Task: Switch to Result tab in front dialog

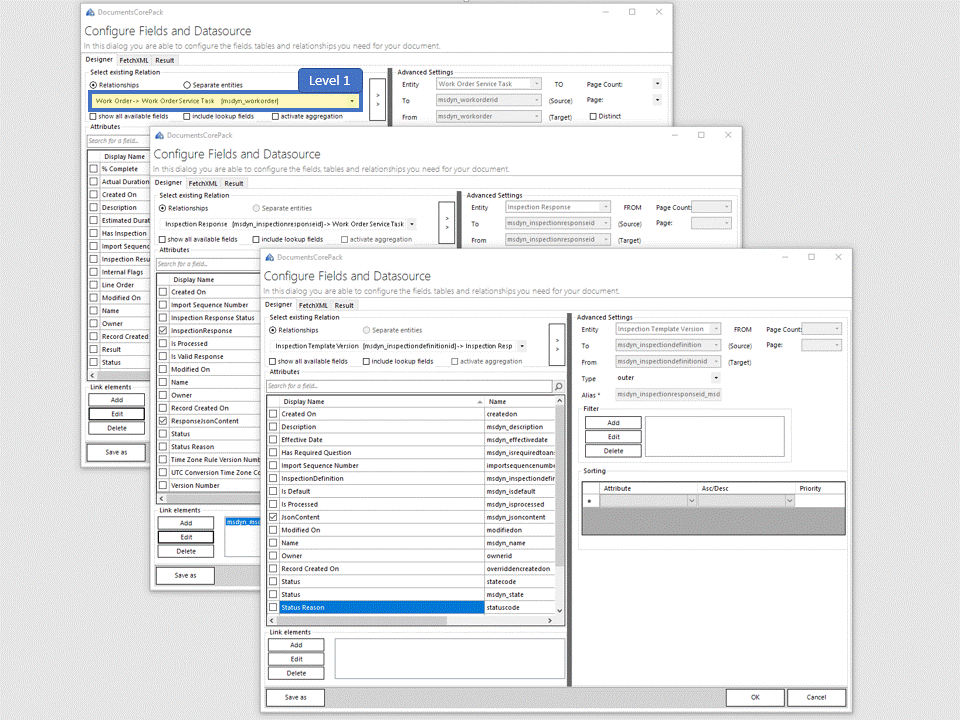Action: click(344, 306)
